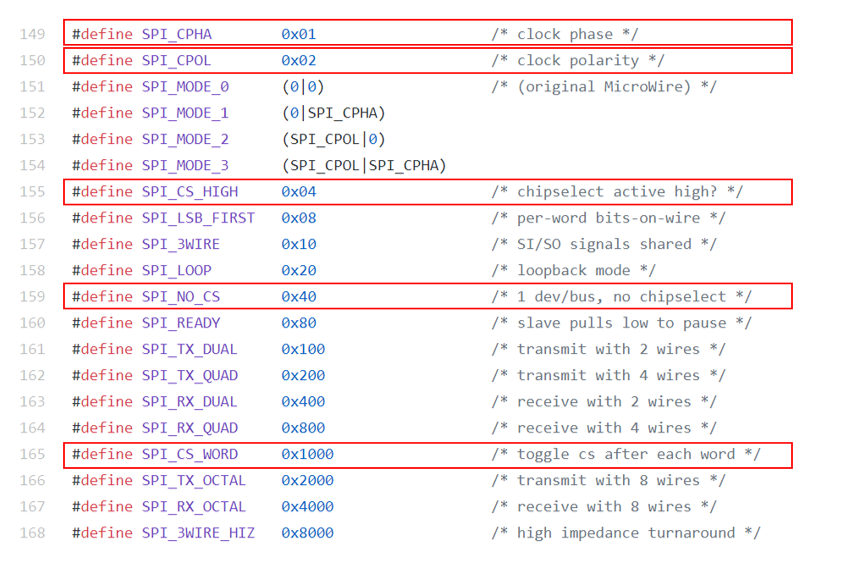Click the value 0x20

tap(299, 271)
